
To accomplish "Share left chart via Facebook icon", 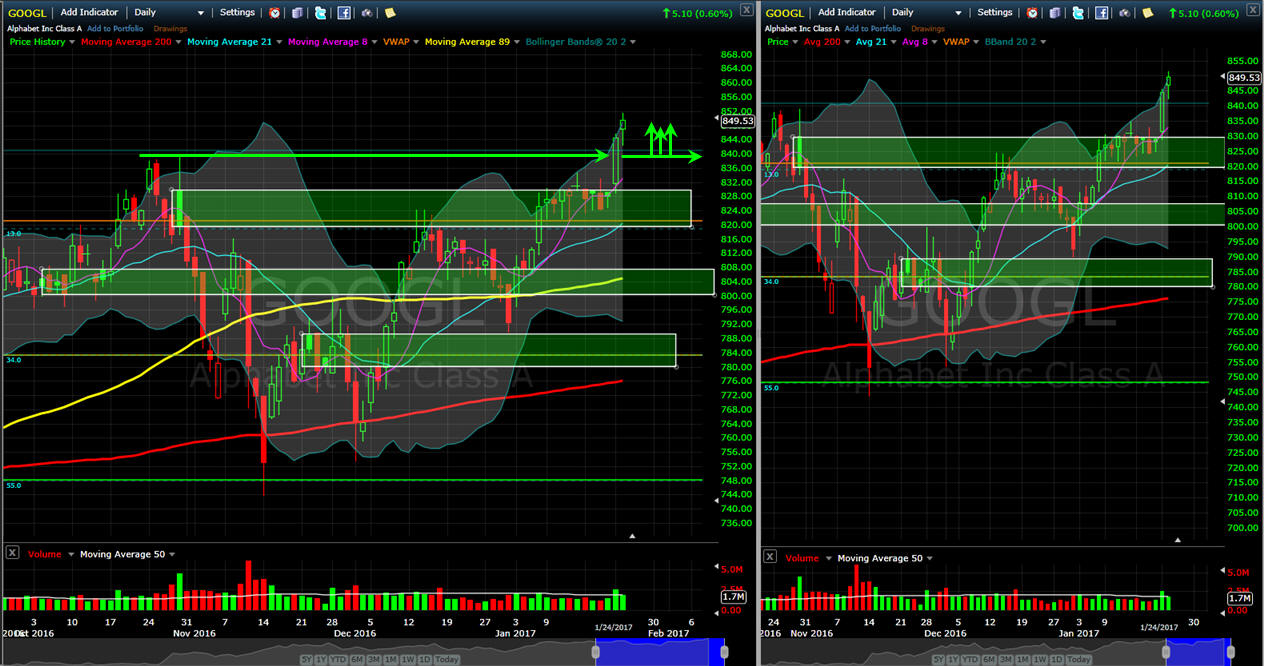I will pyautogui.click(x=343, y=13).
